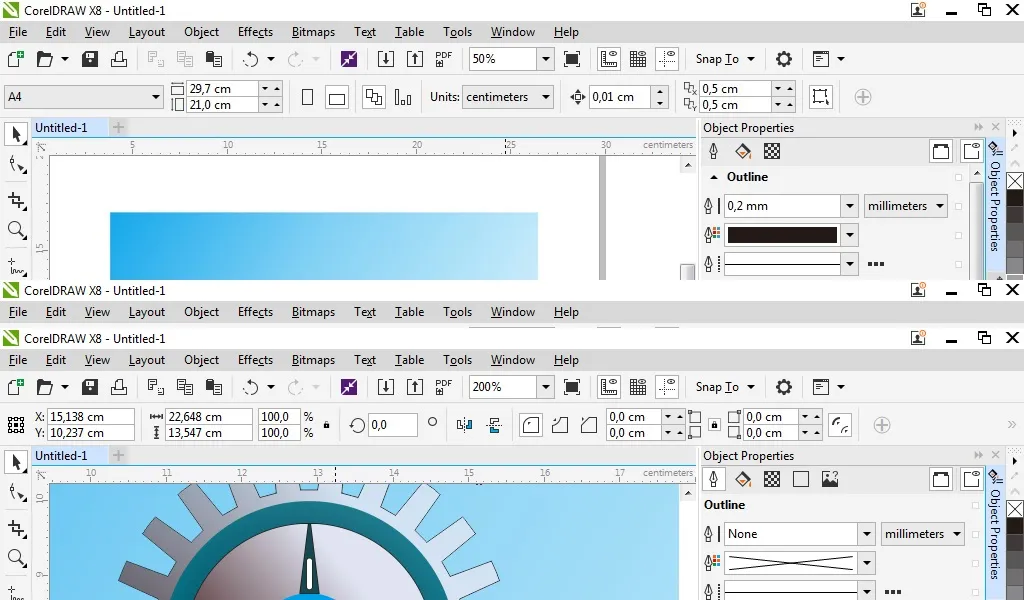The height and width of the screenshot is (600, 1024).
Task: Click Mirror vertically icon in bottom property bar
Action: pos(494,425)
